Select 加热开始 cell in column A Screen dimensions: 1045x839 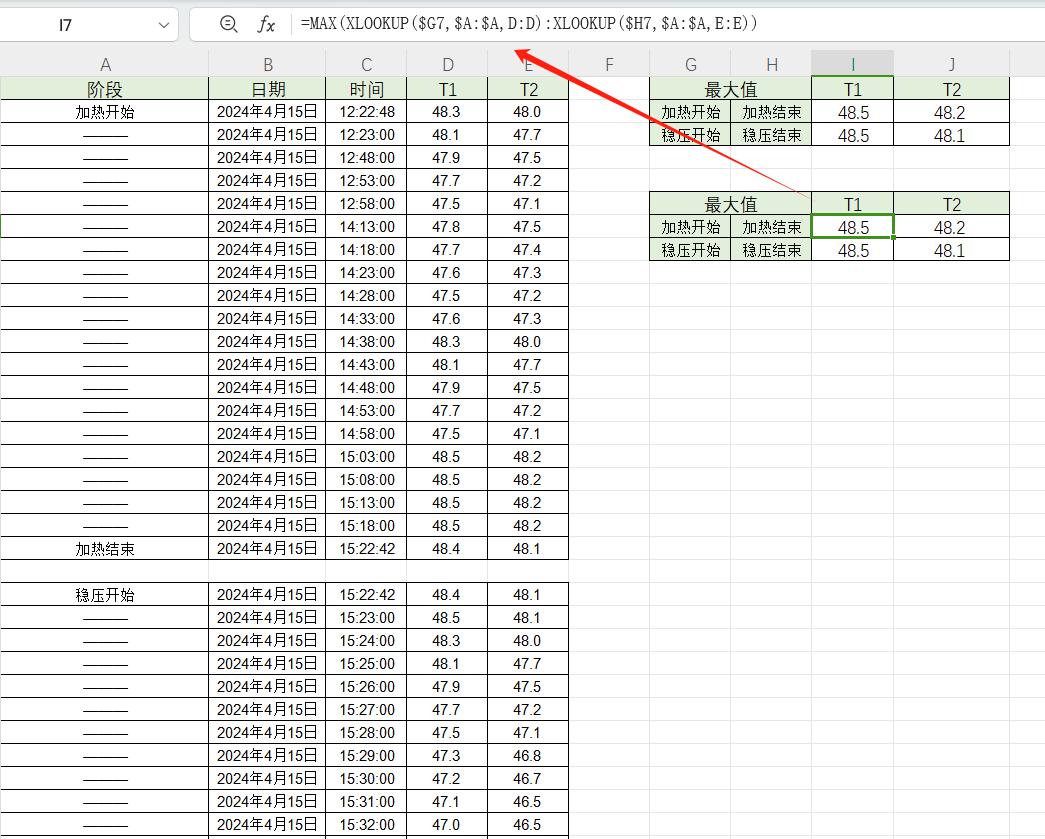coord(105,112)
